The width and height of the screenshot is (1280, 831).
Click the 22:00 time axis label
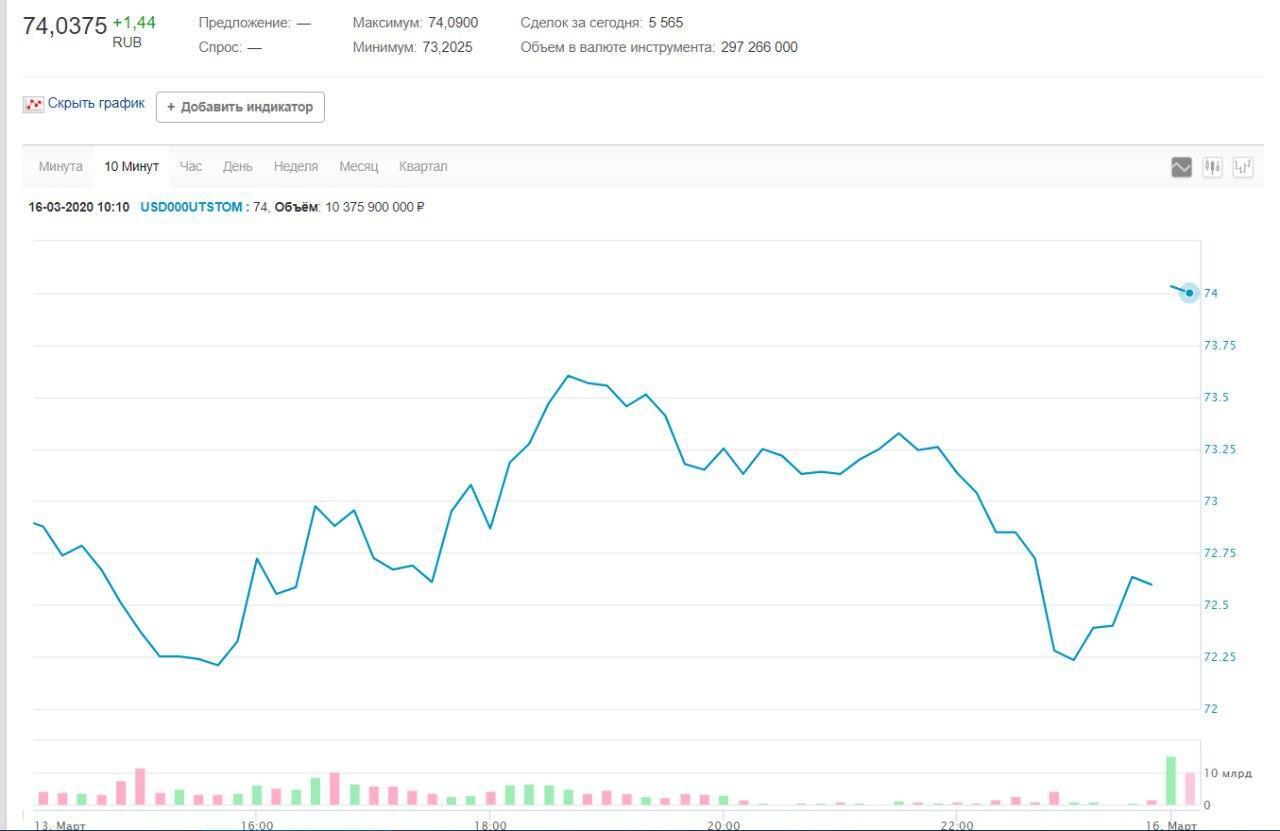tap(957, 825)
